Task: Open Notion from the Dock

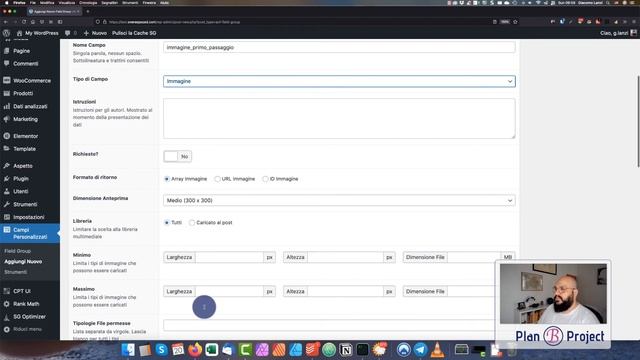Action: (346, 350)
